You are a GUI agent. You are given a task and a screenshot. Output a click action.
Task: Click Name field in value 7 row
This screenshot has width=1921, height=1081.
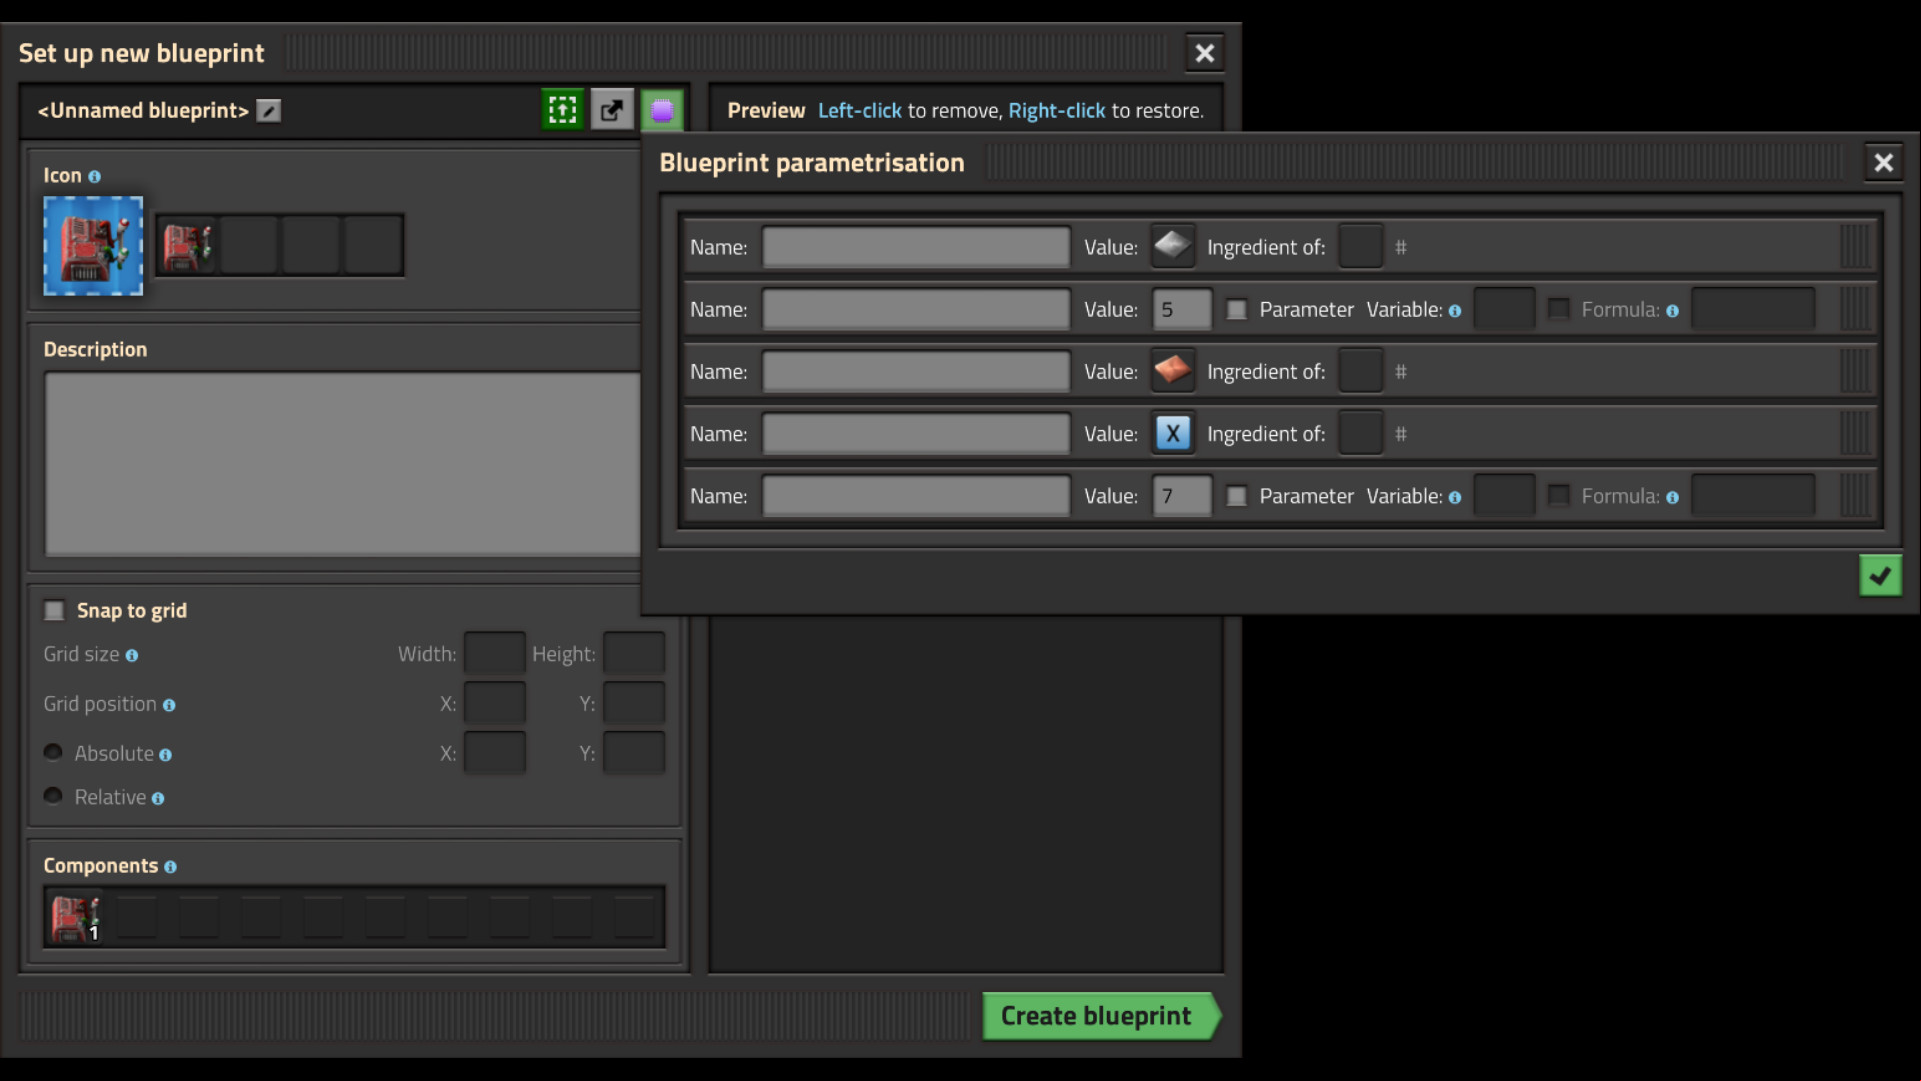[x=916, y=495]
